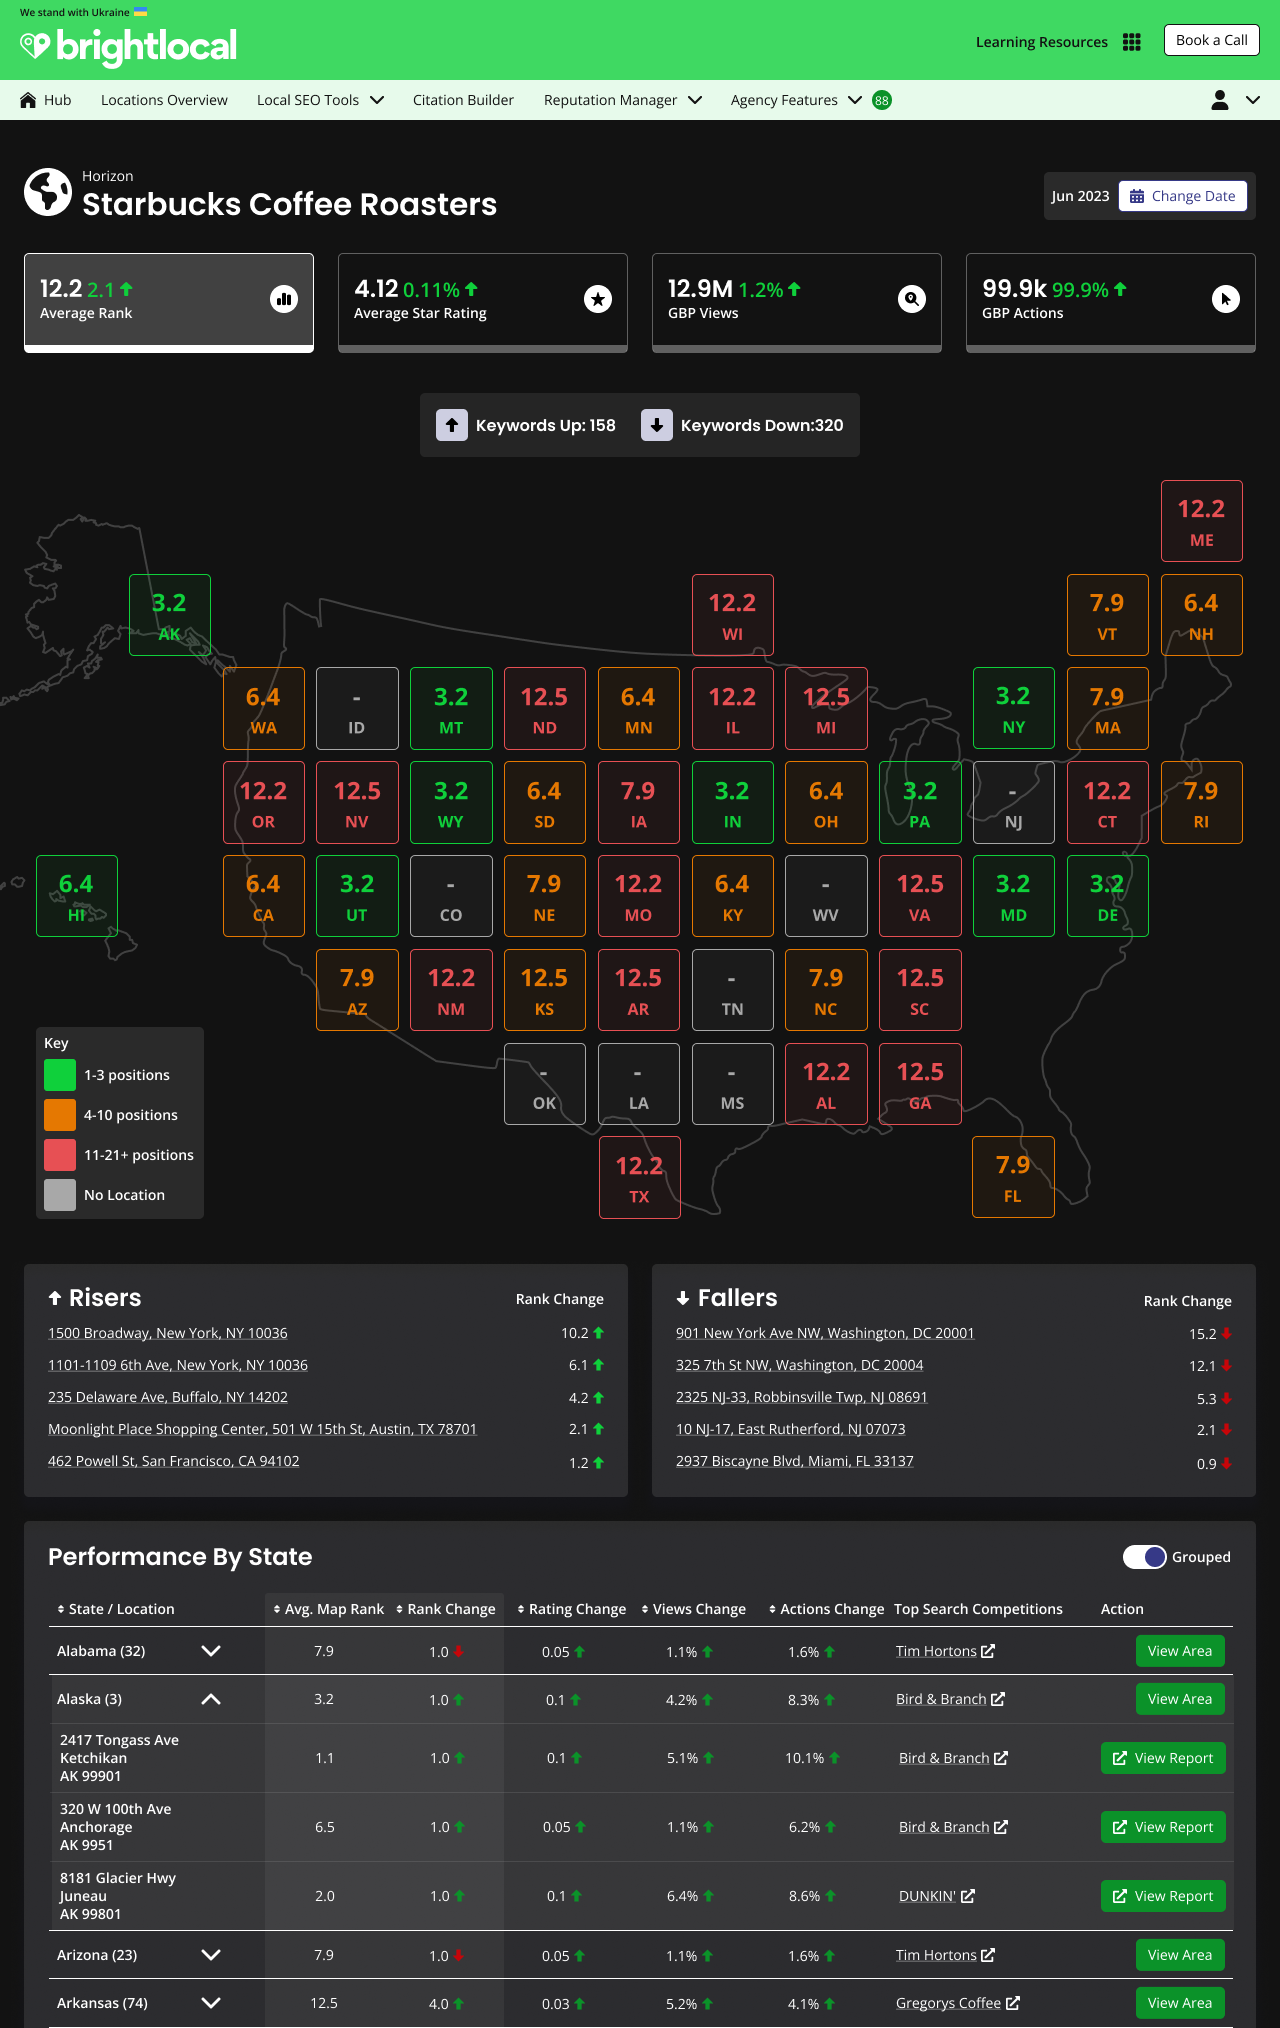The width and height of the screenshot is (1280, 2028).
Task: Click the brightlocal logo
Action: tap(128, 46)
